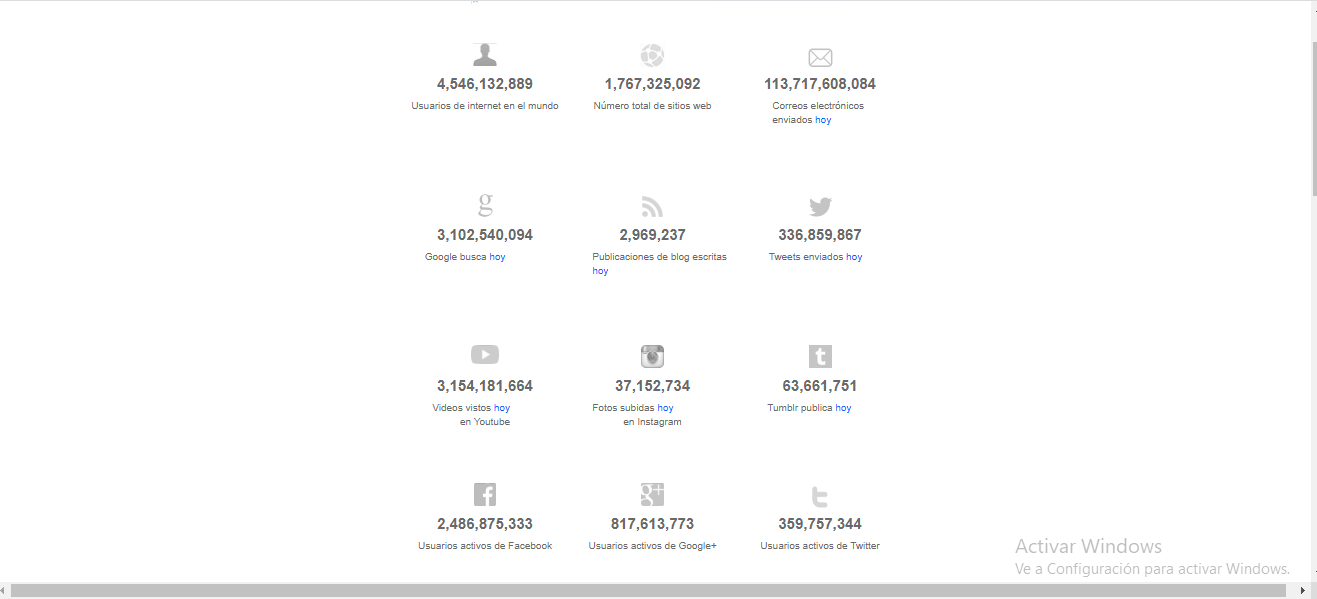Screen dimensions: 1317x599
Task: Click the total websites globe icon
Action: (x=652, y=56)
